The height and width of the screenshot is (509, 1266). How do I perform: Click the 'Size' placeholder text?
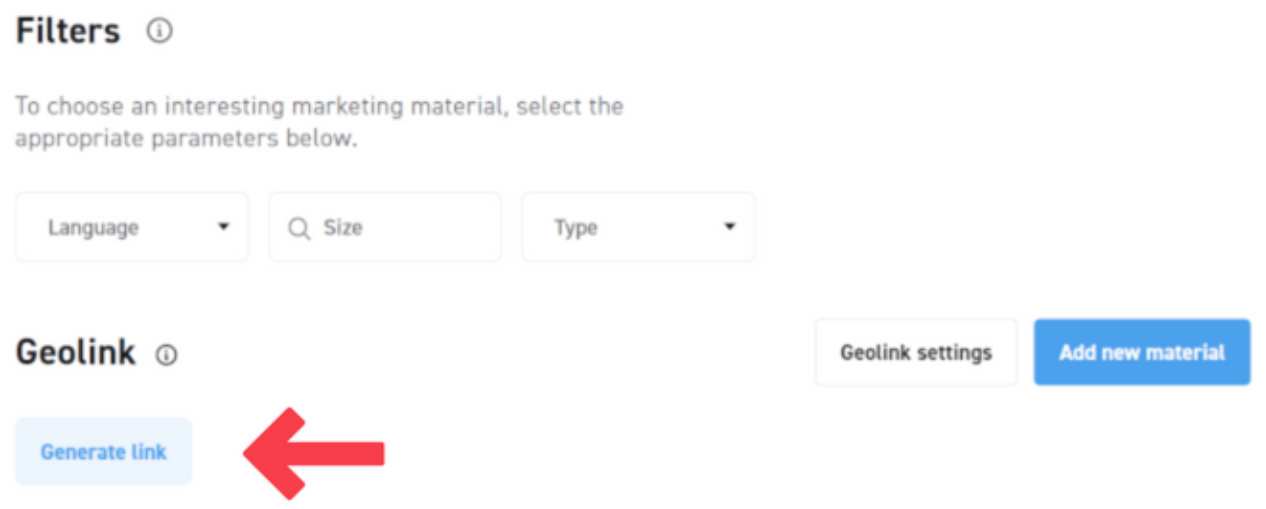343,228
